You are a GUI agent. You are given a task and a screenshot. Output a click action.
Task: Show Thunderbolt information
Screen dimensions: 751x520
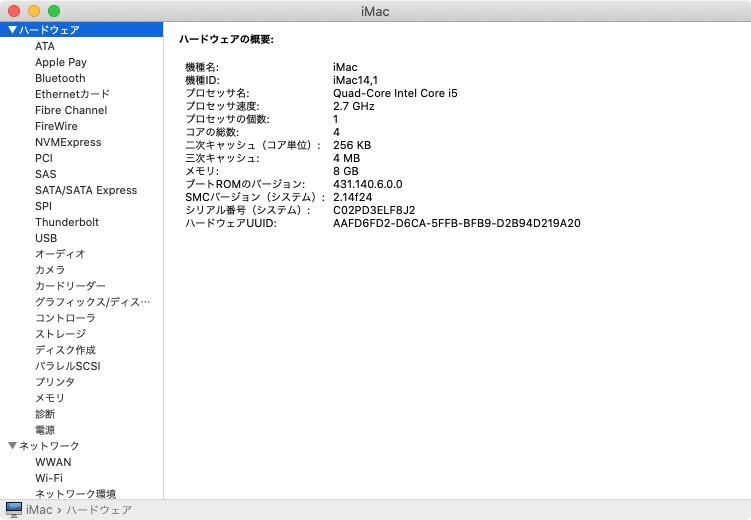pos(67,222)
